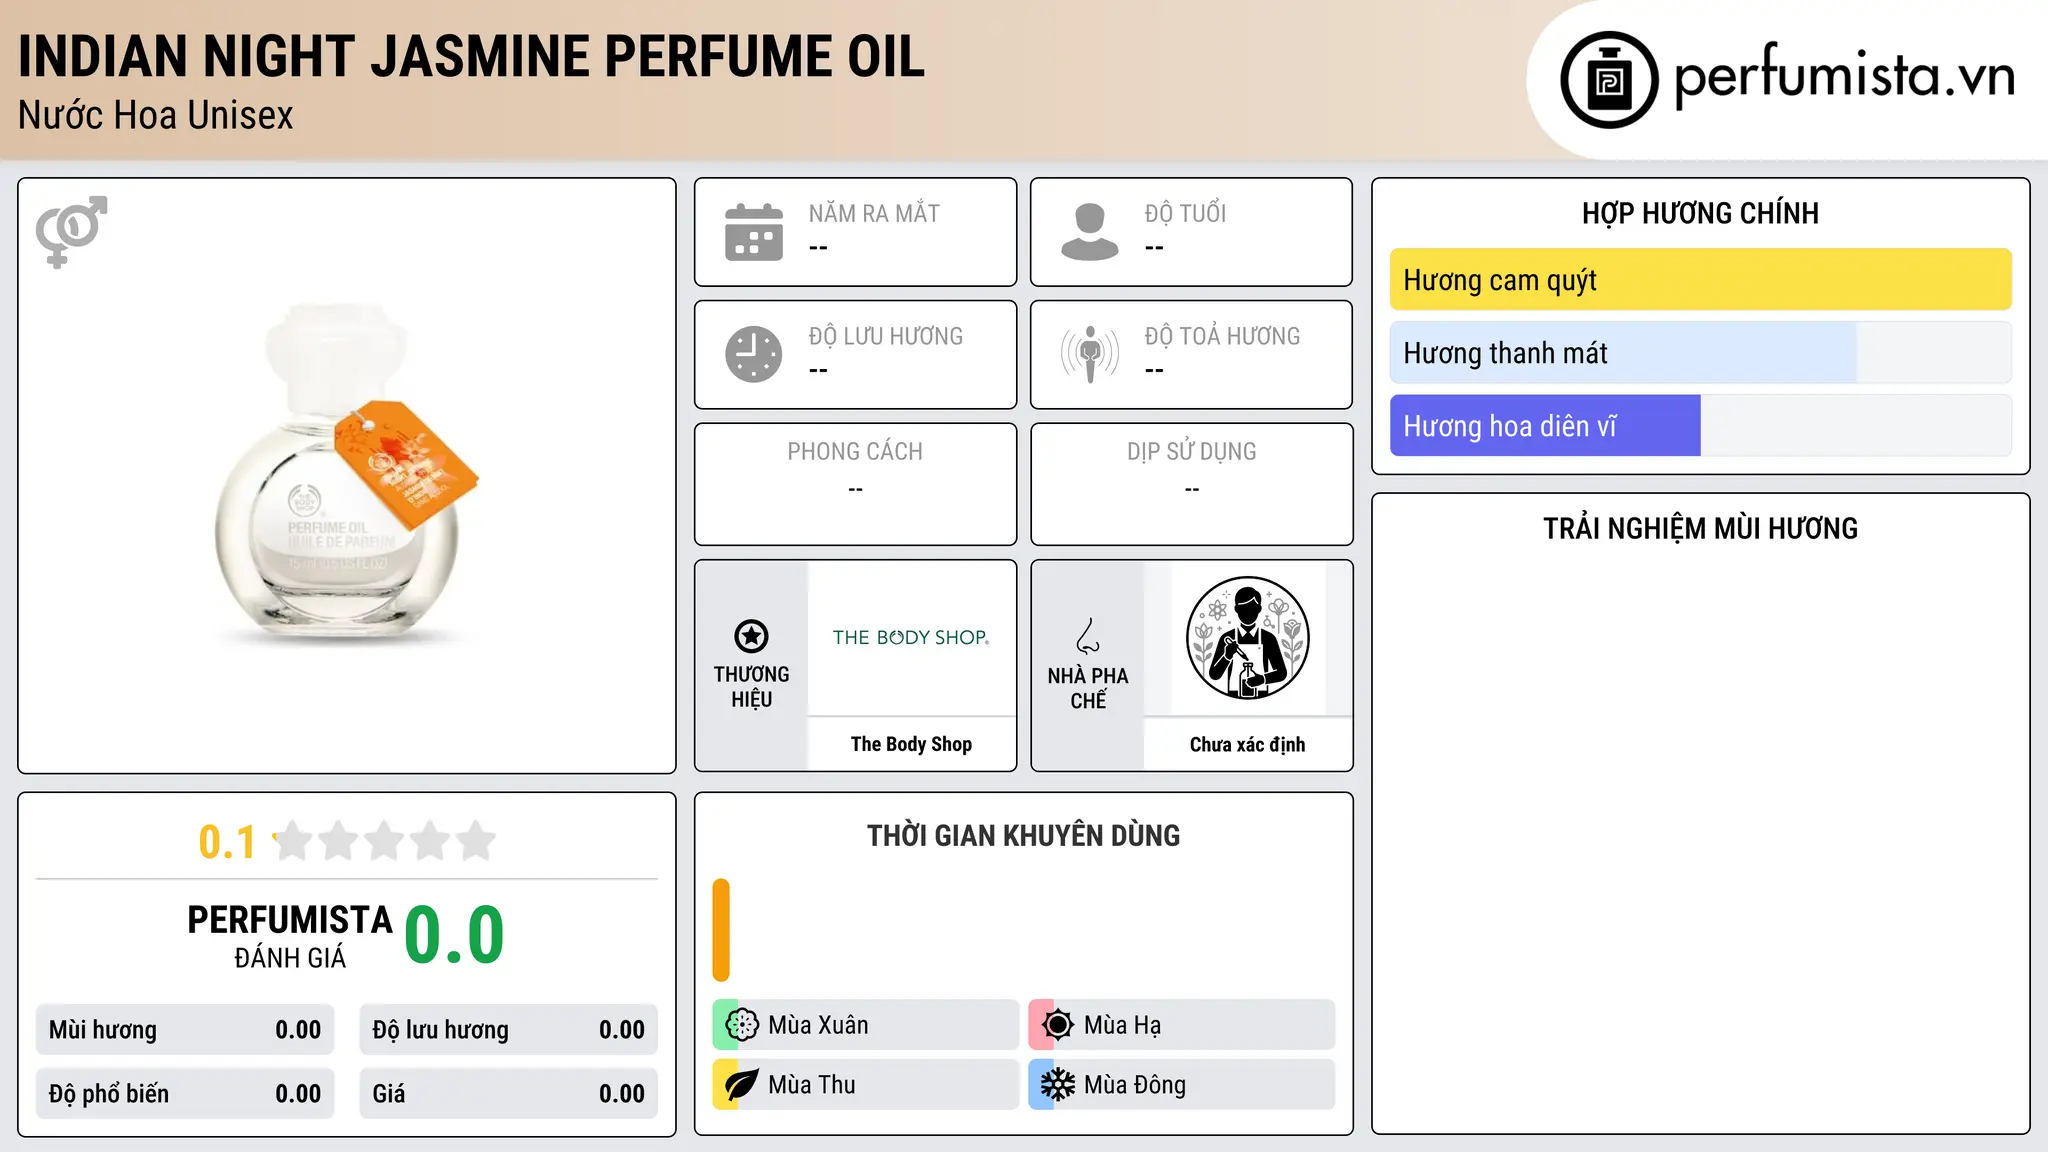
Task: Open the perfume bottle product image
Action: pyautogui.click(x=347, y=475)
